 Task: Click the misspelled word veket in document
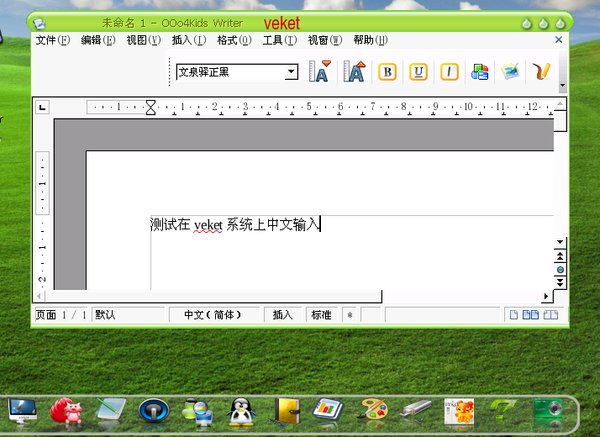point(208,225)
